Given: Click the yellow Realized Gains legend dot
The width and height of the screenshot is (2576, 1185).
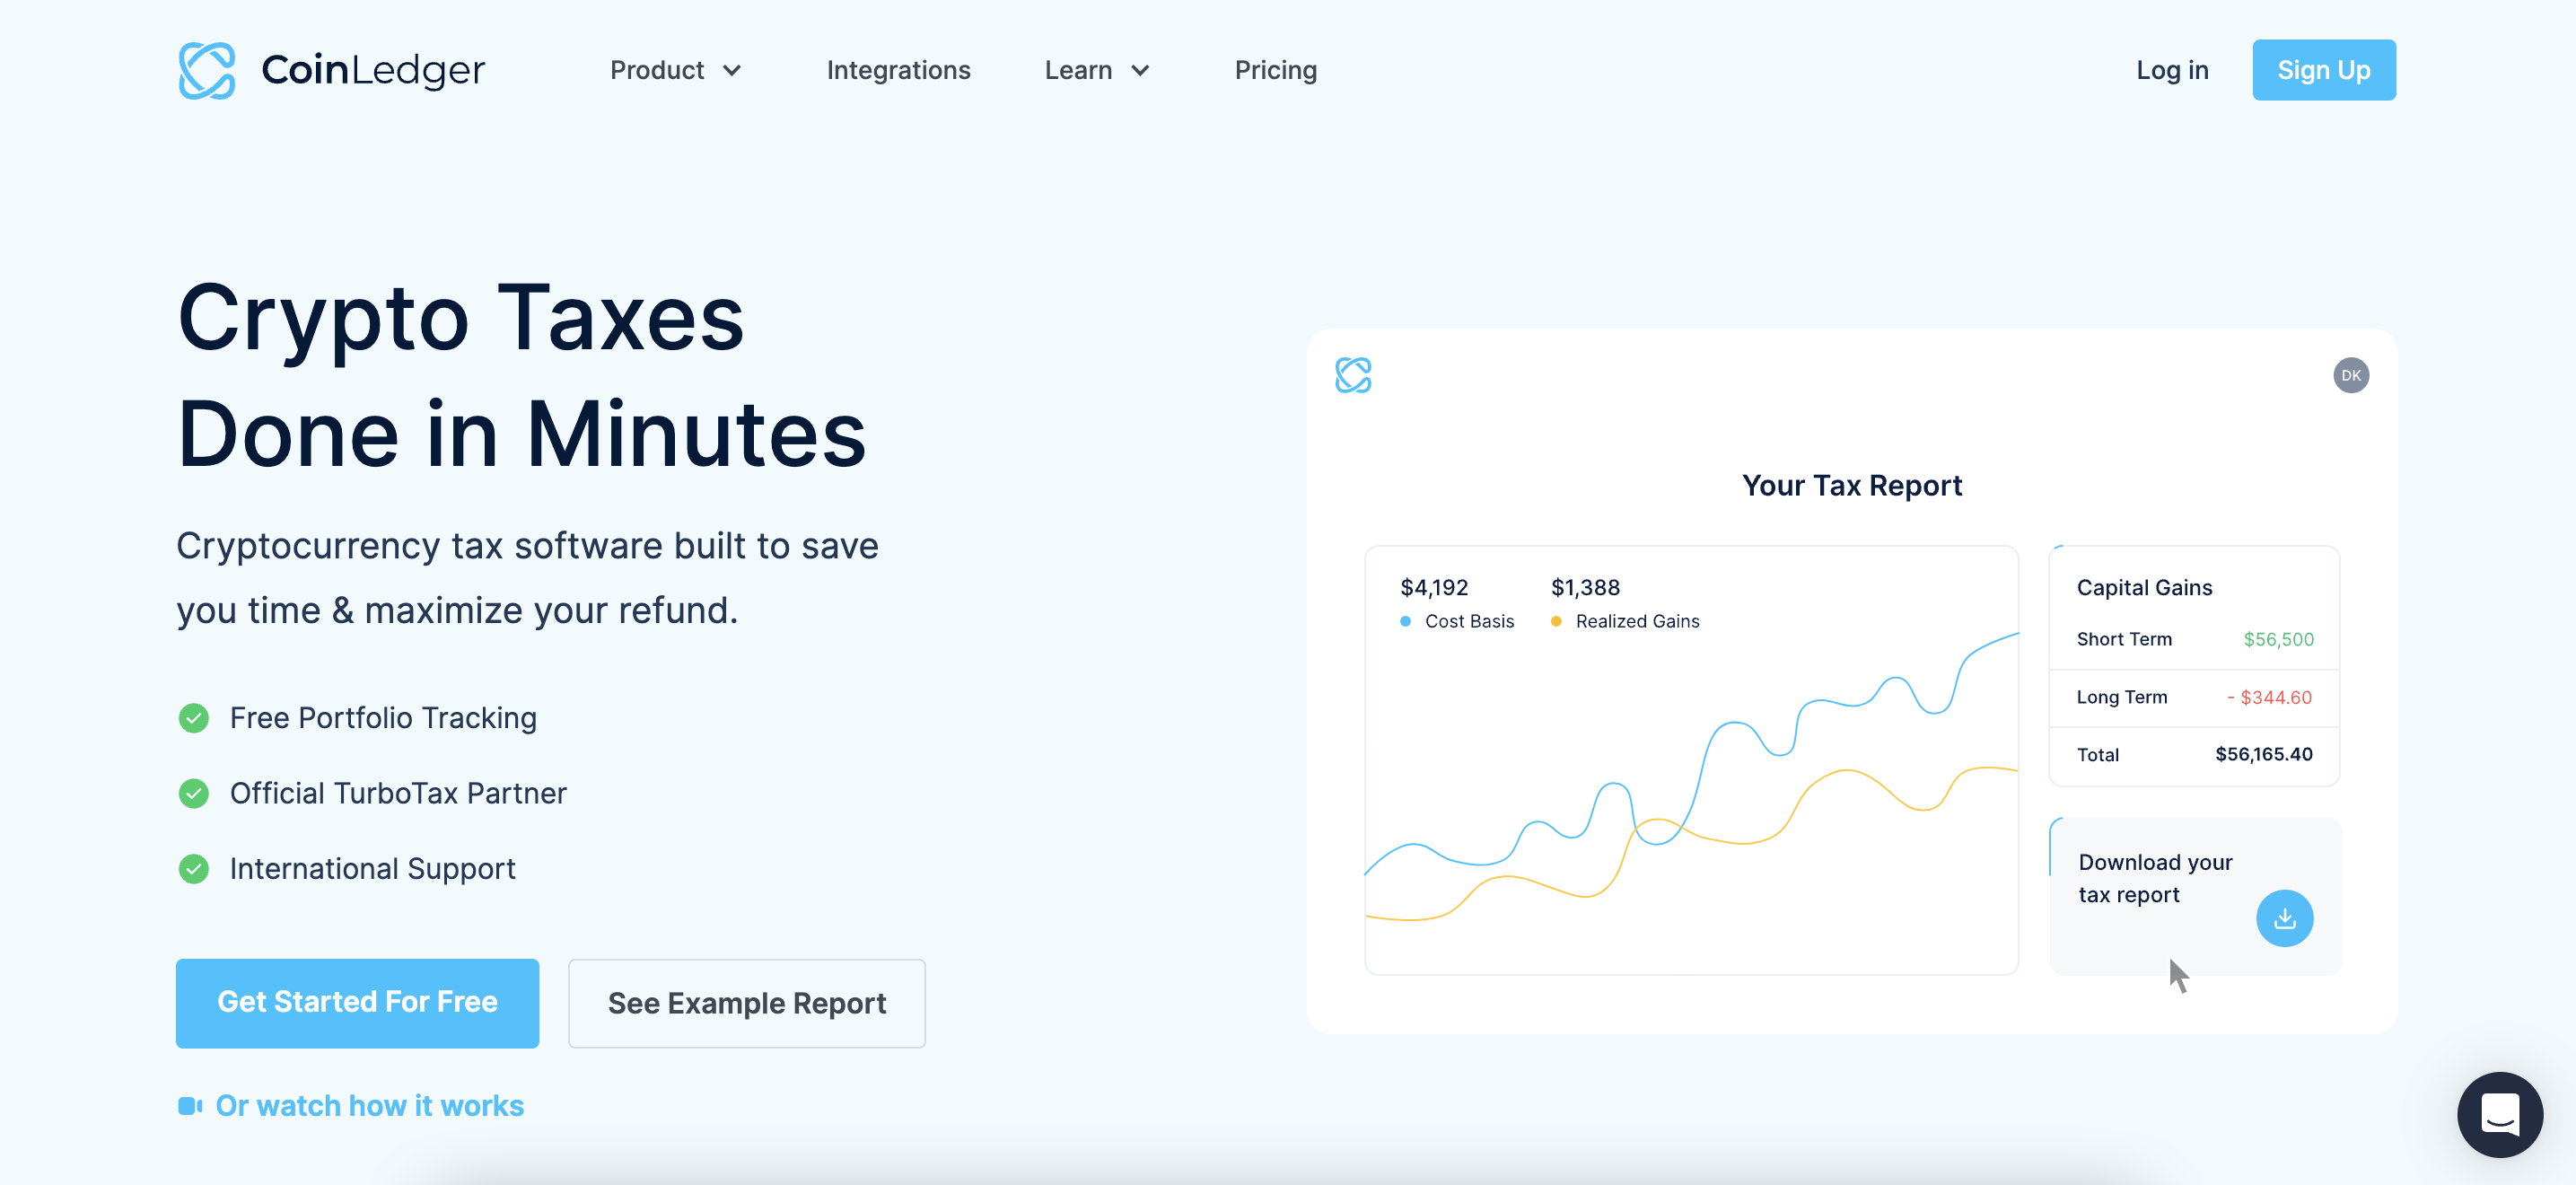Looking at the screenshot, I should [1556, 621].
